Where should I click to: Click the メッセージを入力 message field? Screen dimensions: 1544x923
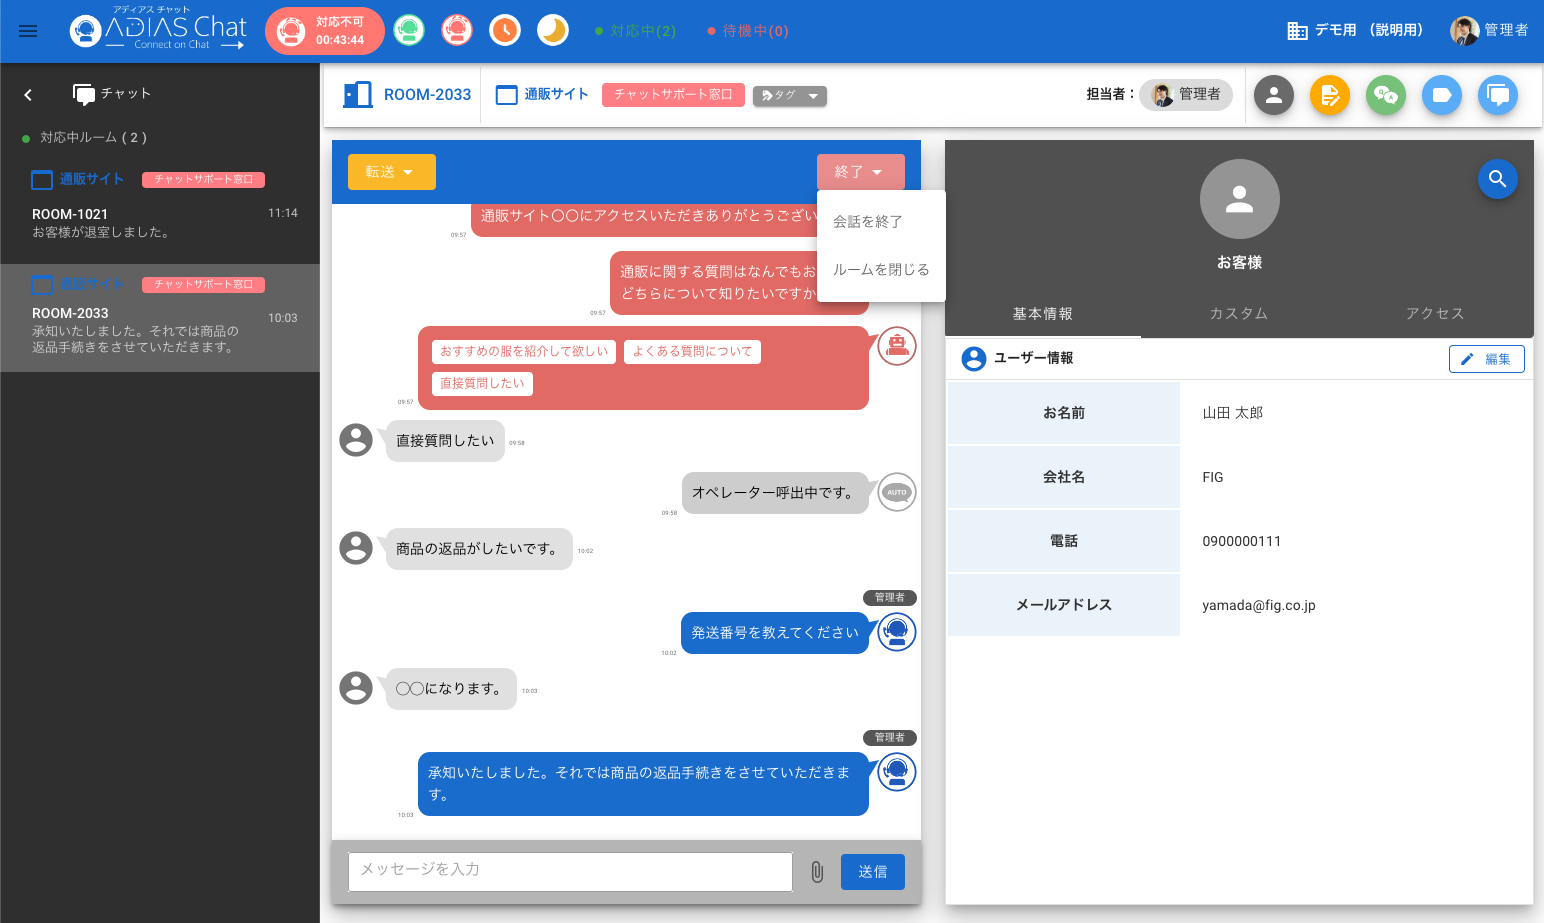(570, 871)
